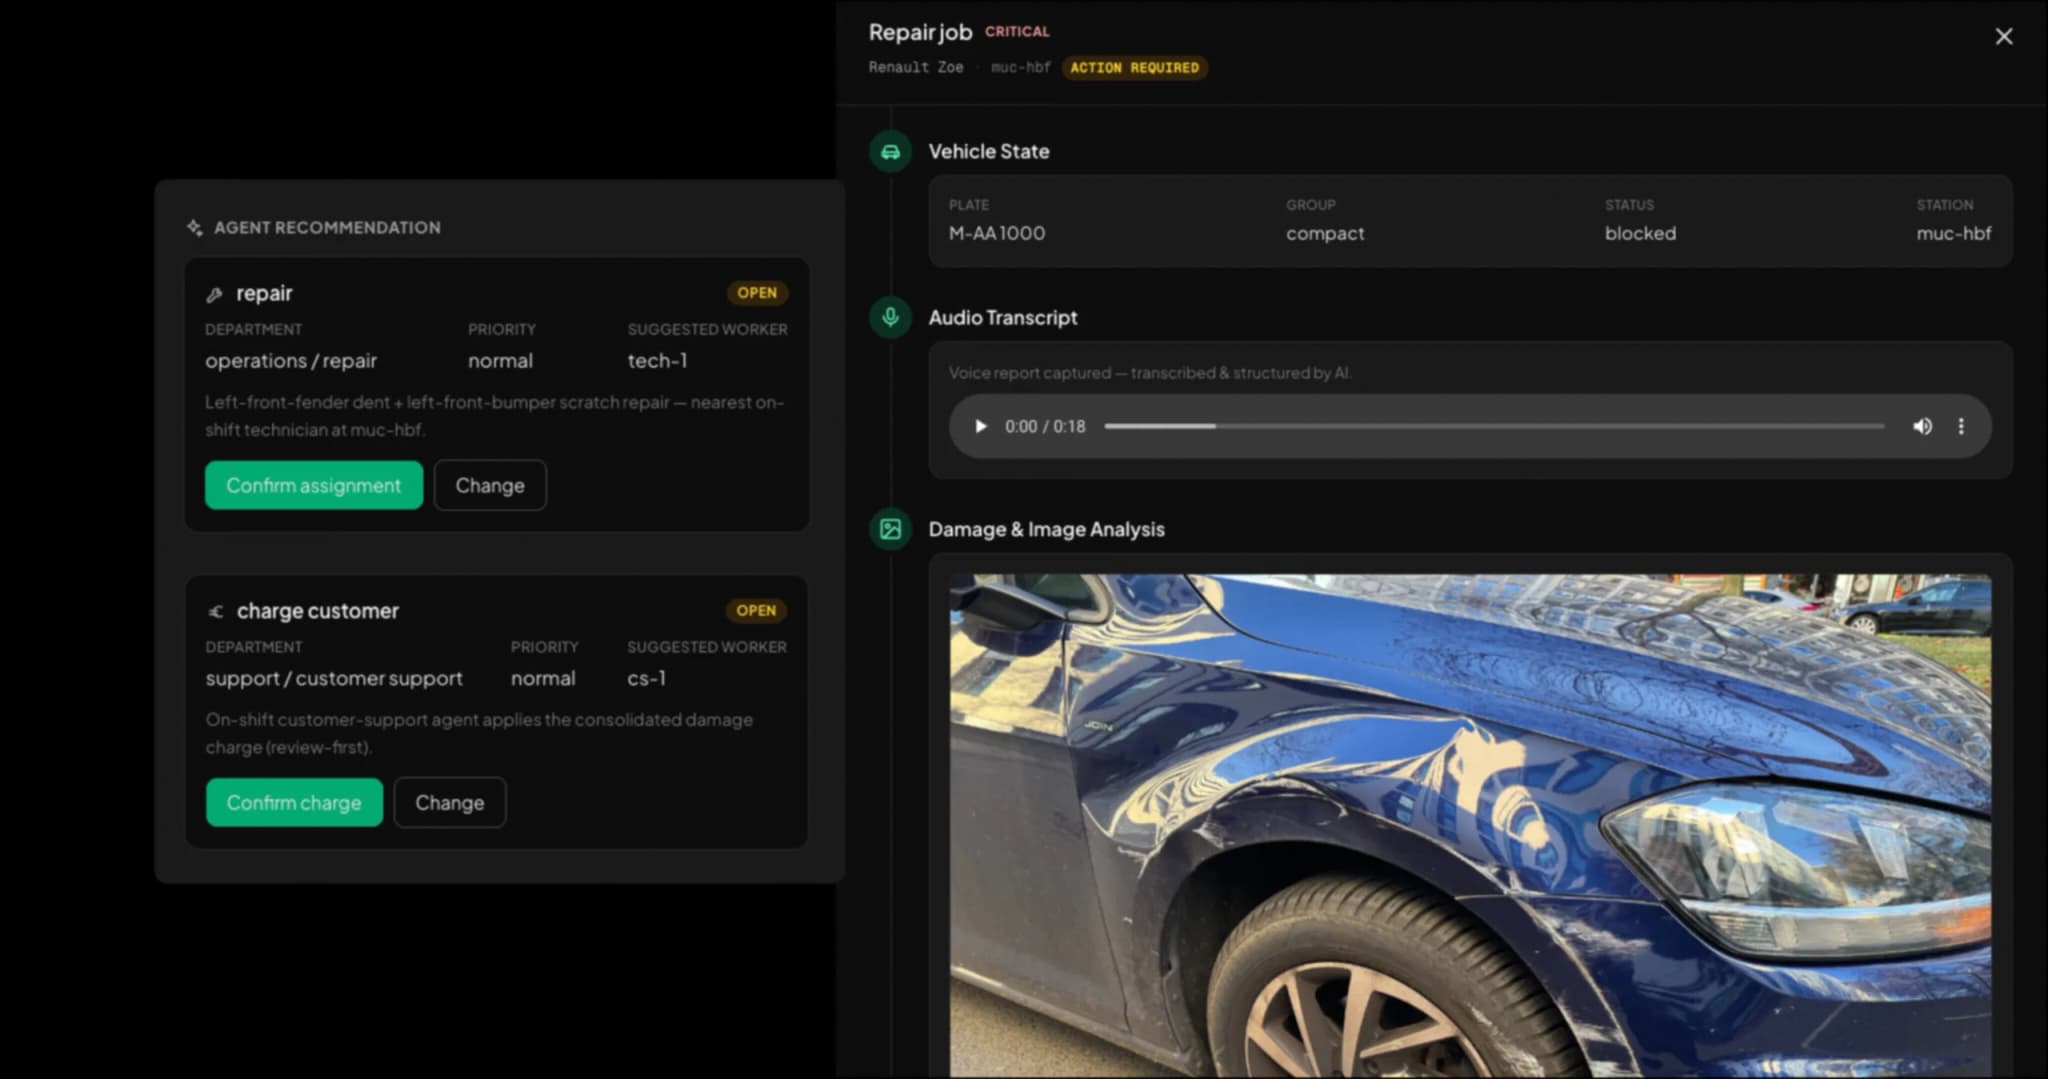
Task: Click the Audio Transcript heading
Action: [1003, 318]
